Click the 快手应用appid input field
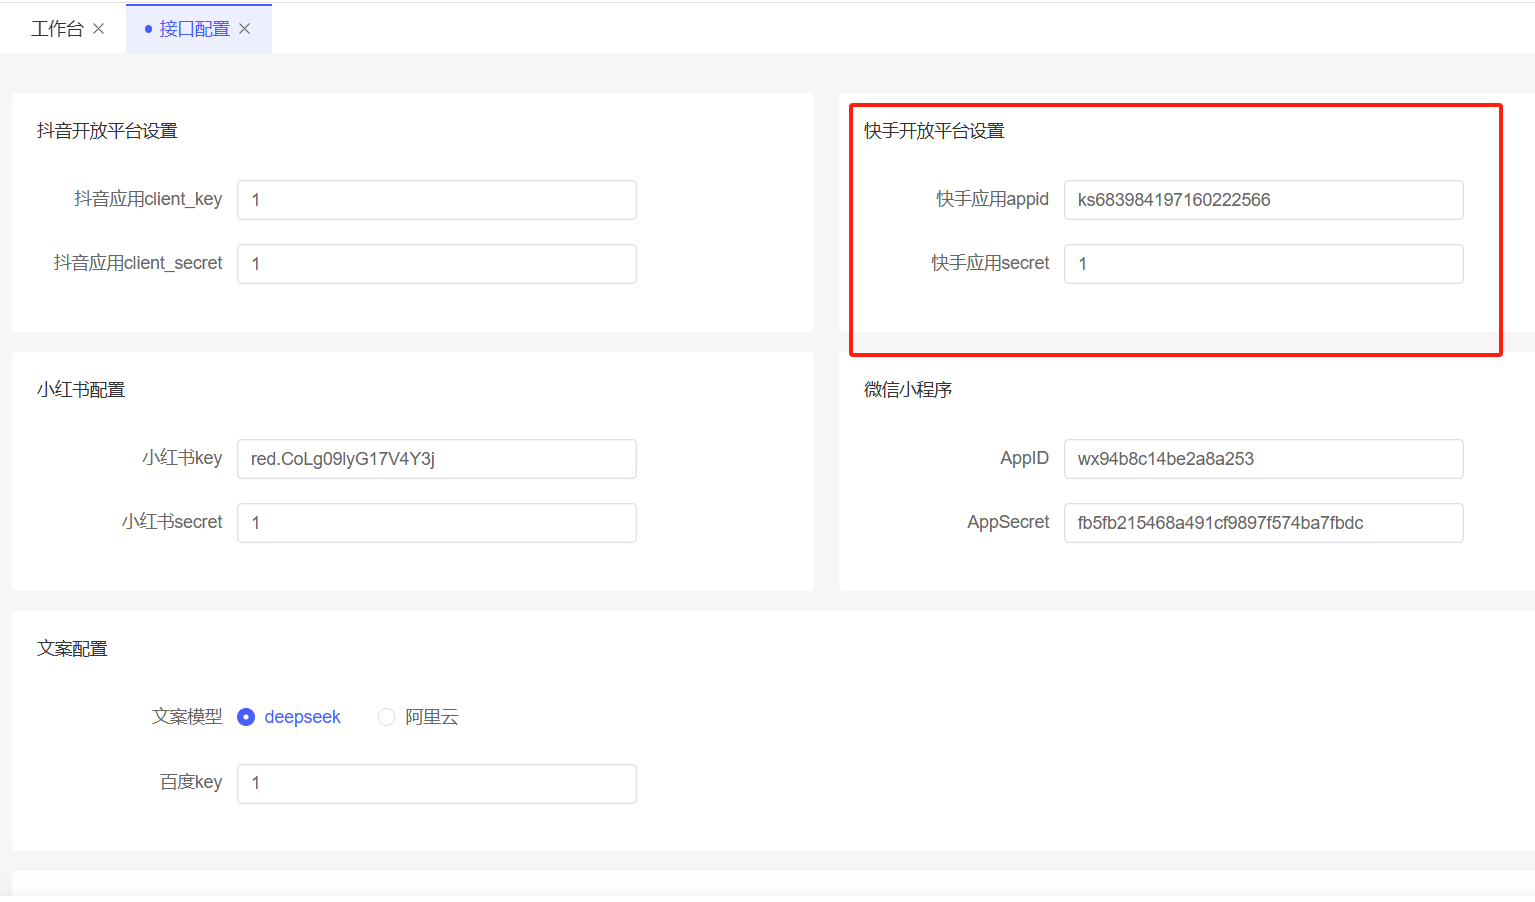This screenshot has width=1535, height=902. pos(1263,200)
